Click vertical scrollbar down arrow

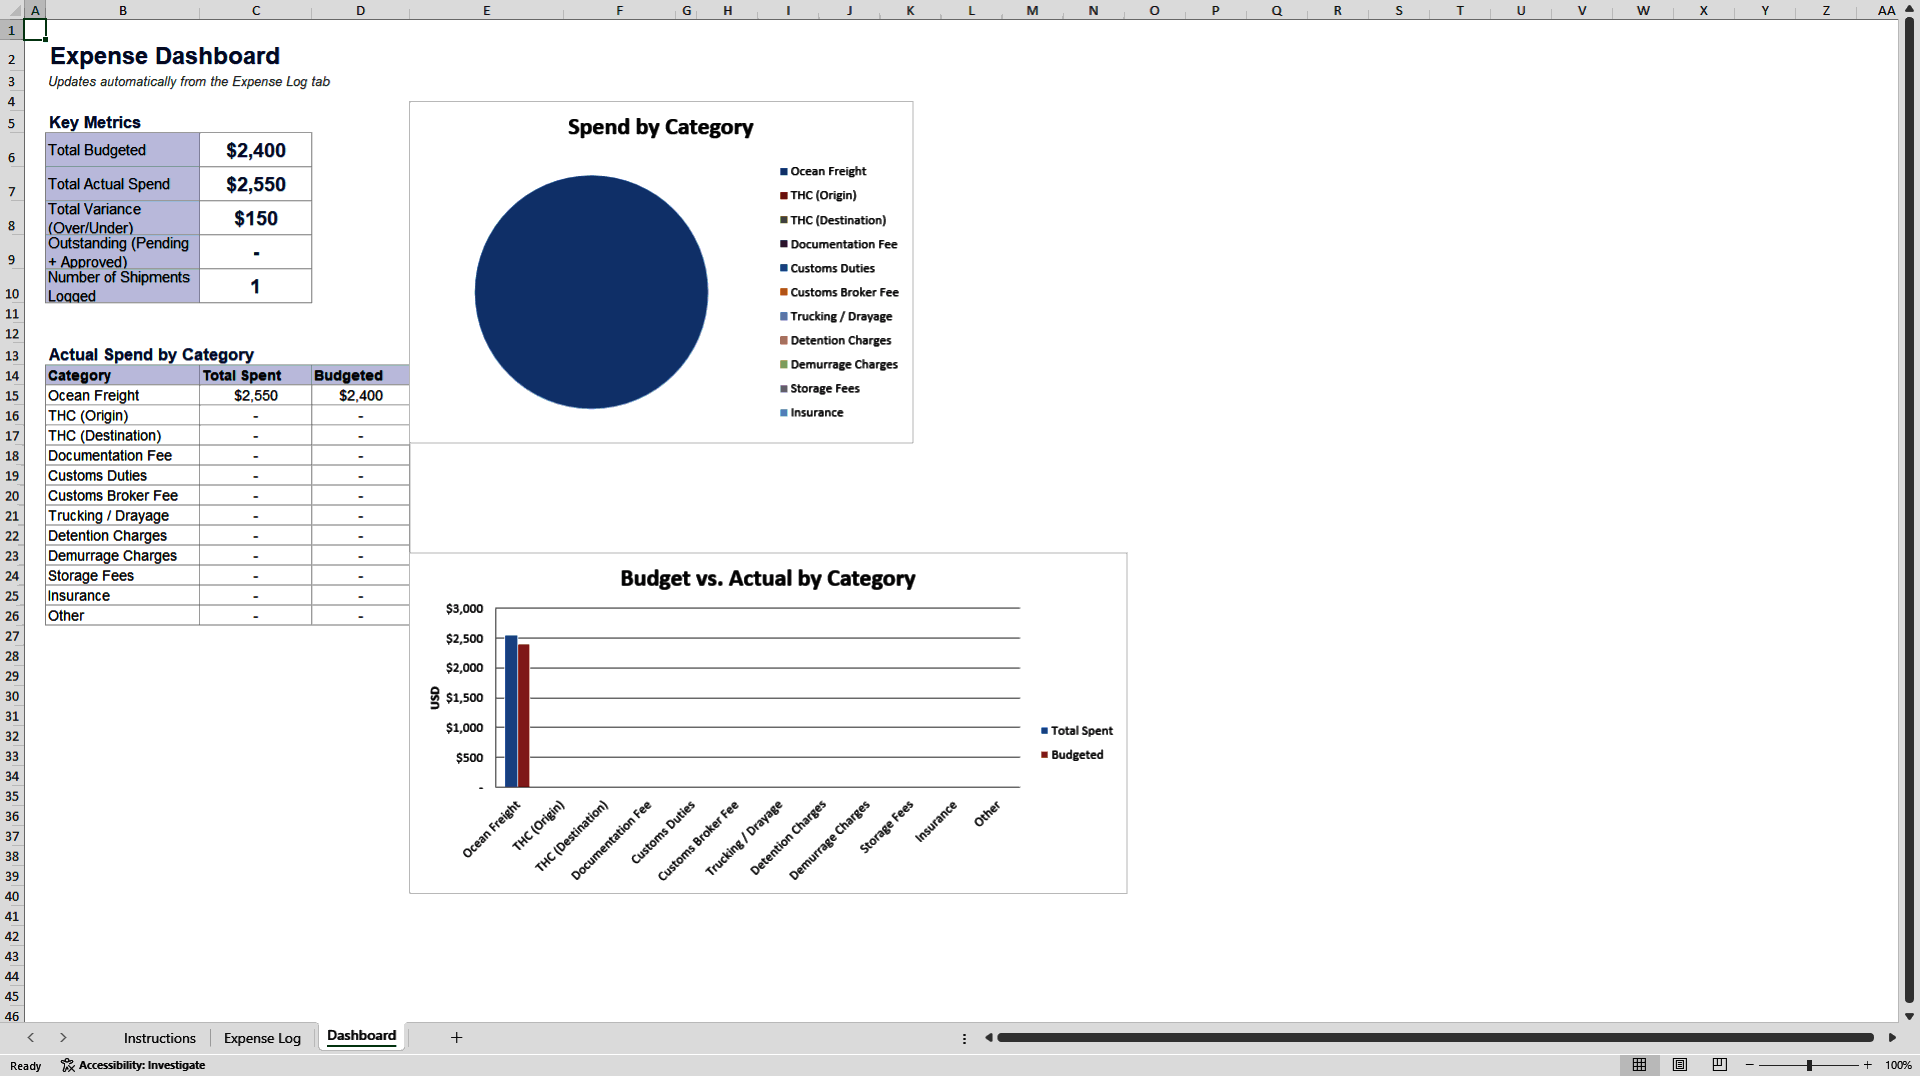[1909, 1016]
